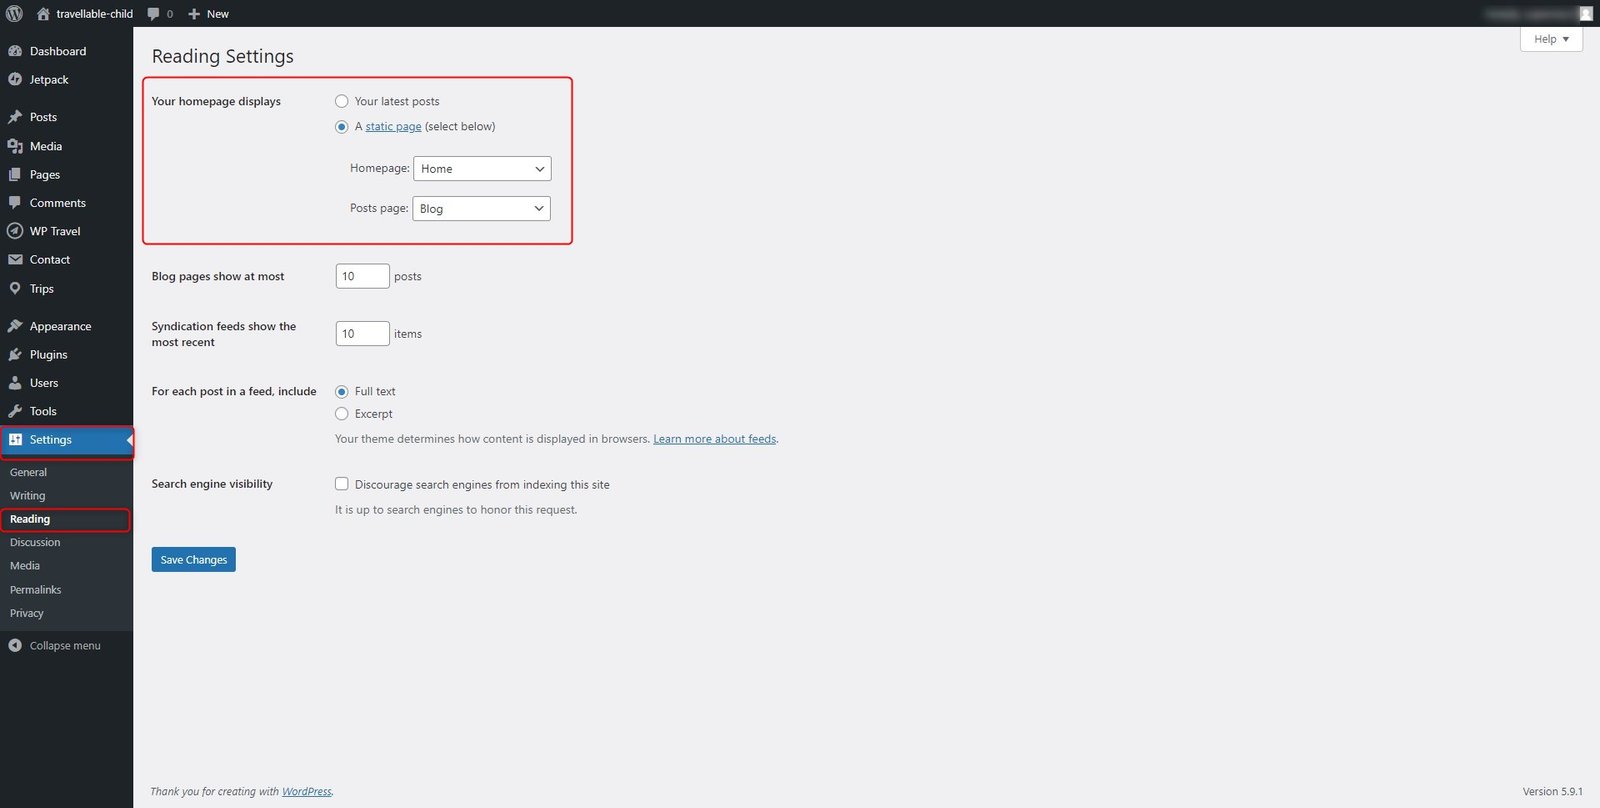Follow the static page link
The image size is (1600, 808).
point(393,127)
